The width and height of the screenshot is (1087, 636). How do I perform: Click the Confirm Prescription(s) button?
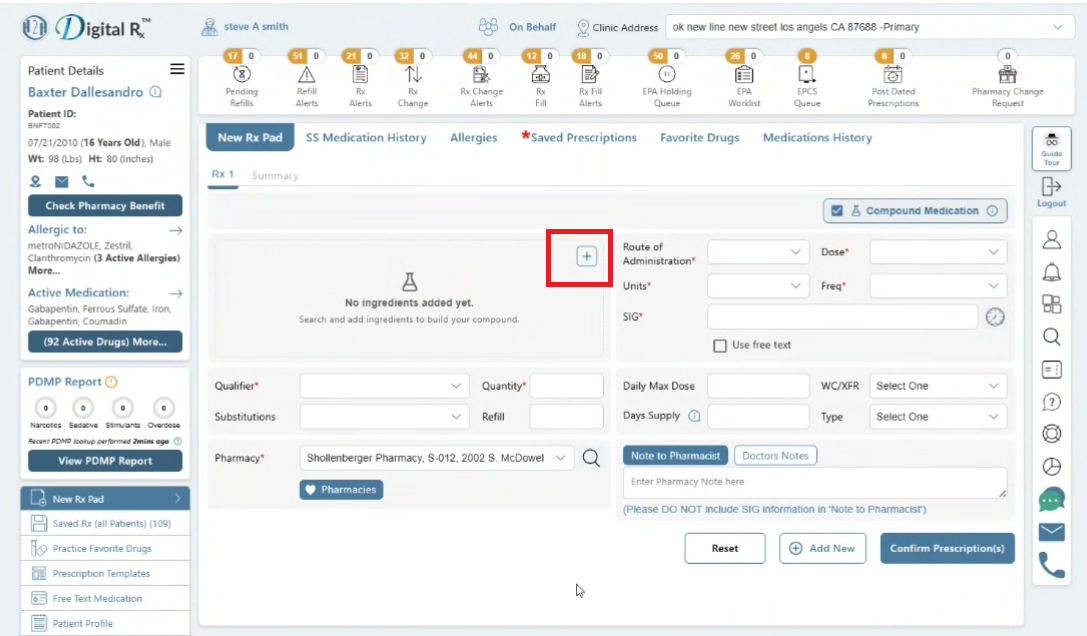click(947, 548)
